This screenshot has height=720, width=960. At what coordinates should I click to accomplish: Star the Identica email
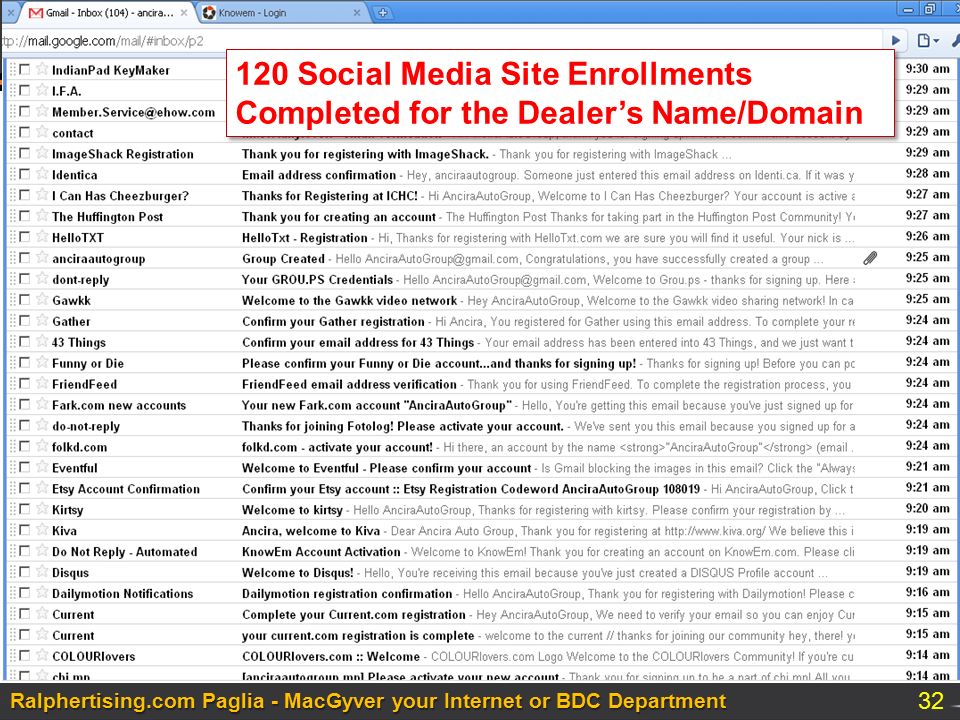click(42, 173)
